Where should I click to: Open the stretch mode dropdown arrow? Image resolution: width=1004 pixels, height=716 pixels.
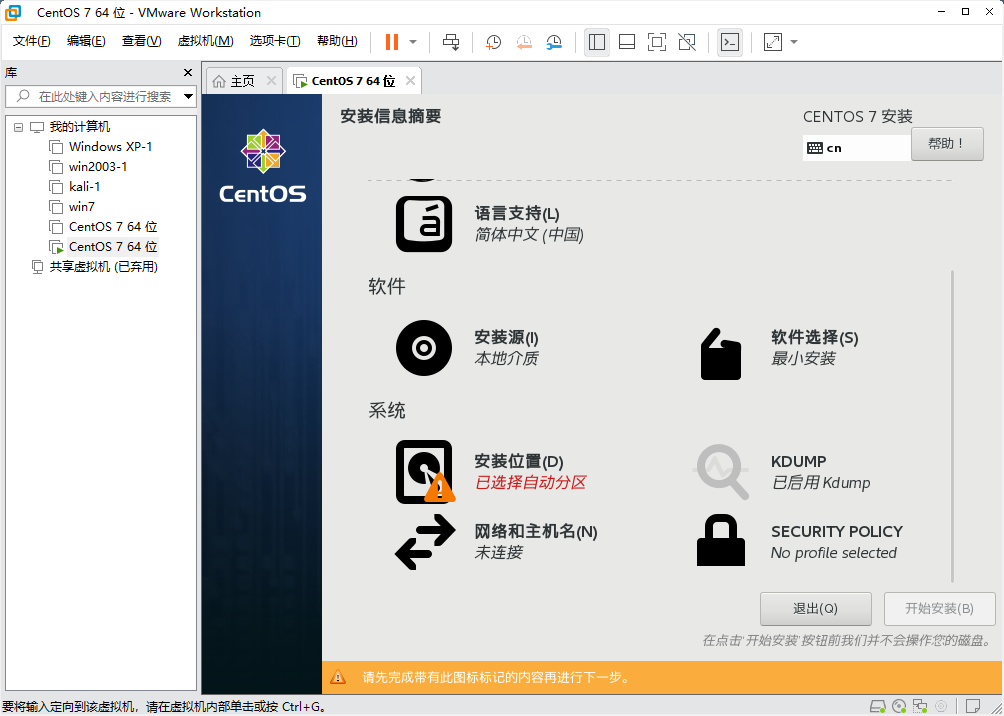click(794, 42)
